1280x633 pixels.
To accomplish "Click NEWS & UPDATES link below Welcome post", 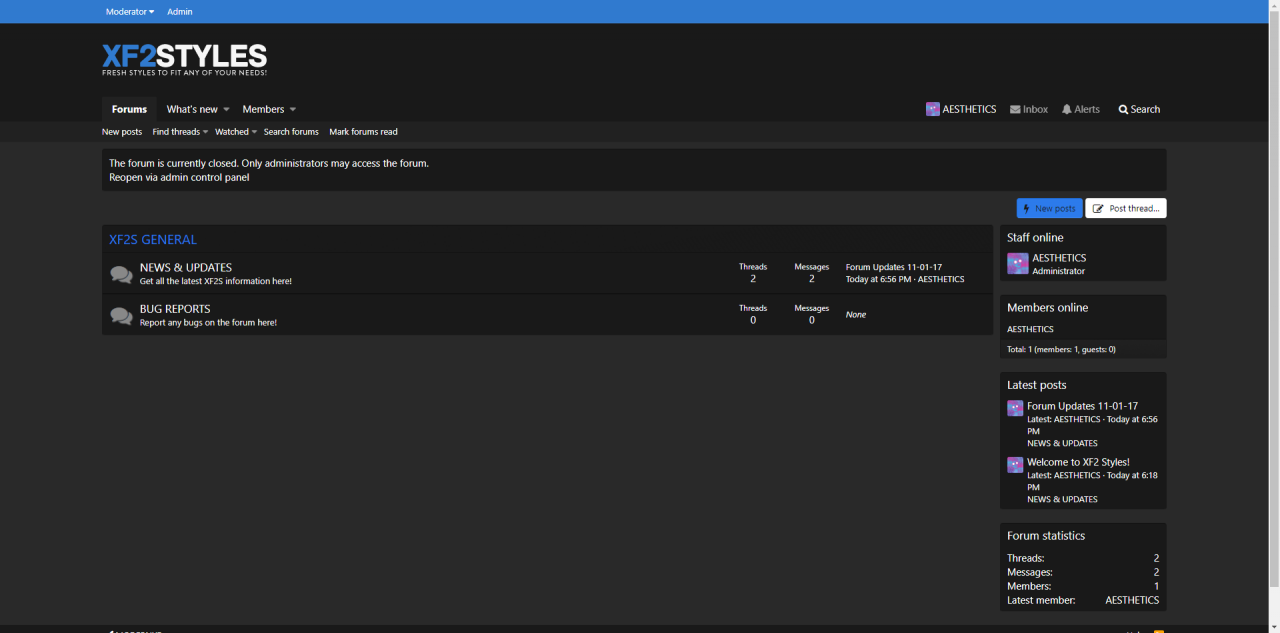I will pos(1062,499).
